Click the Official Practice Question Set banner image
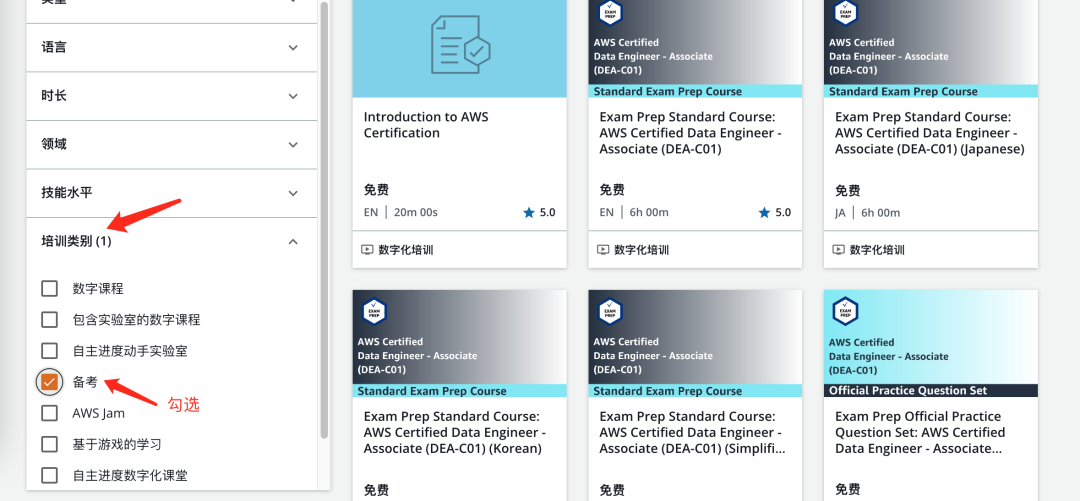Viewport: 1080px width, 501px height. pyautogui.click(x=931, y=343)
